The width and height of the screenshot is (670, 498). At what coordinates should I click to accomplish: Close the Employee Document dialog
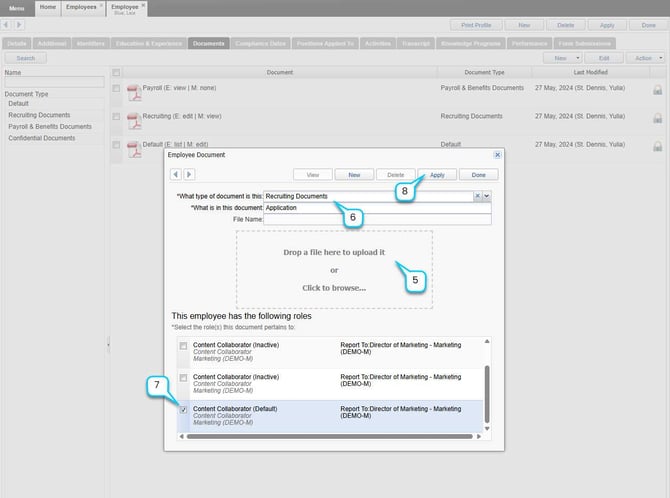[497, 155]
